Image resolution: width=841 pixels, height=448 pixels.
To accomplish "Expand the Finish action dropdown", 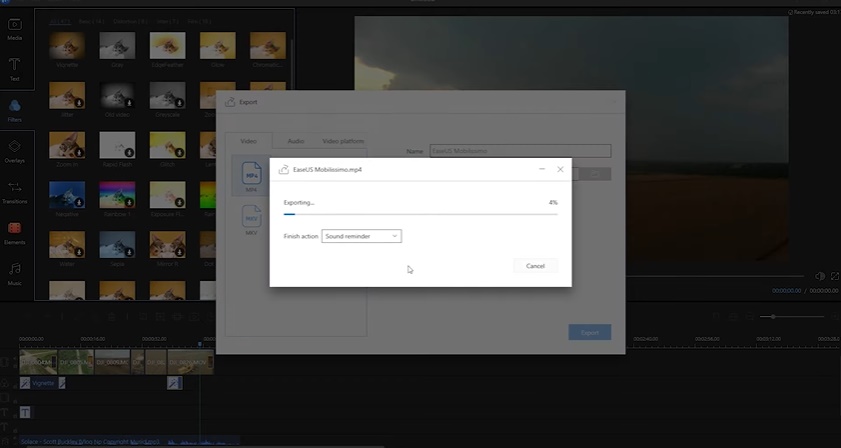I will (x=361, y=236).
